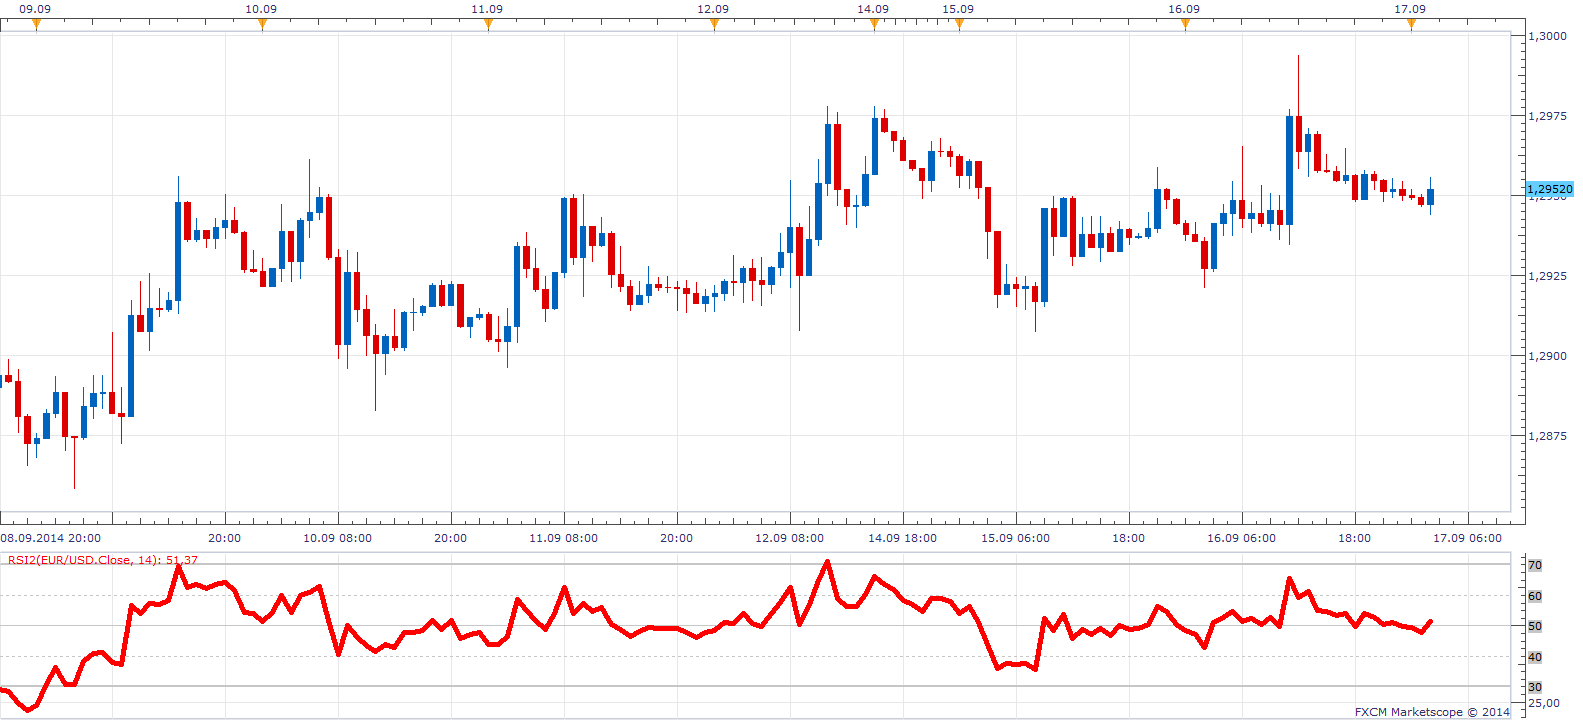Click the RSI level 60 label
This screenshot has width=1583, height=720.
click(x=1535, y=596)
